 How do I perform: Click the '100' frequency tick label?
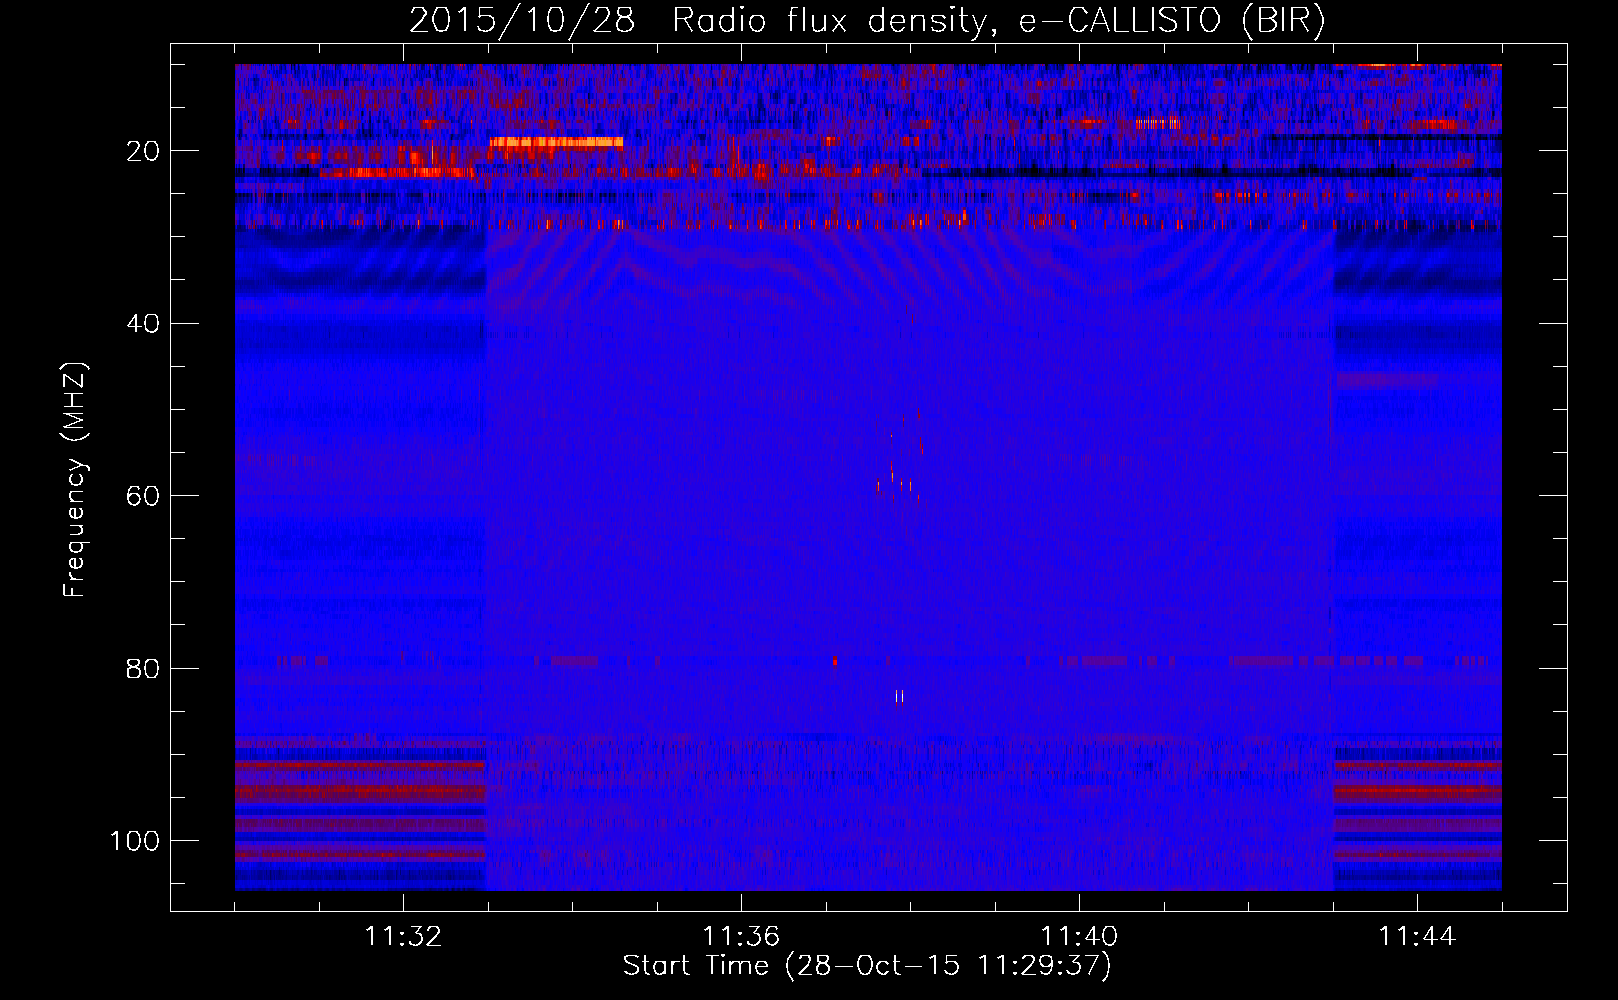point(135,841)
